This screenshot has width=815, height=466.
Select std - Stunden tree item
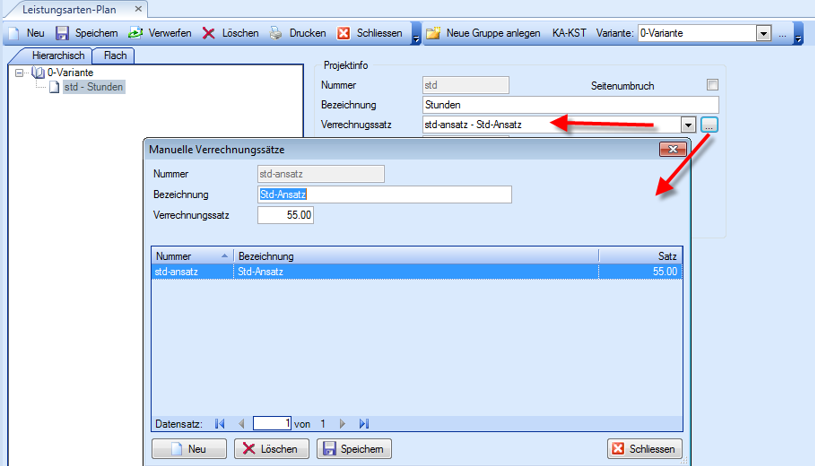click(94, 87)
